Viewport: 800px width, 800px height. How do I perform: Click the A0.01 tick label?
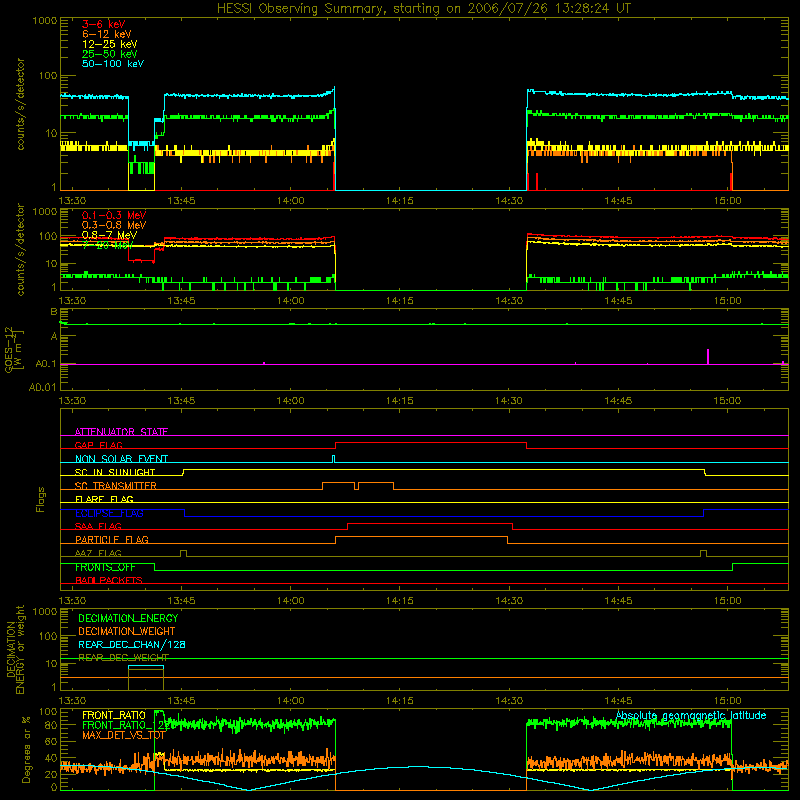click(42, 388)
